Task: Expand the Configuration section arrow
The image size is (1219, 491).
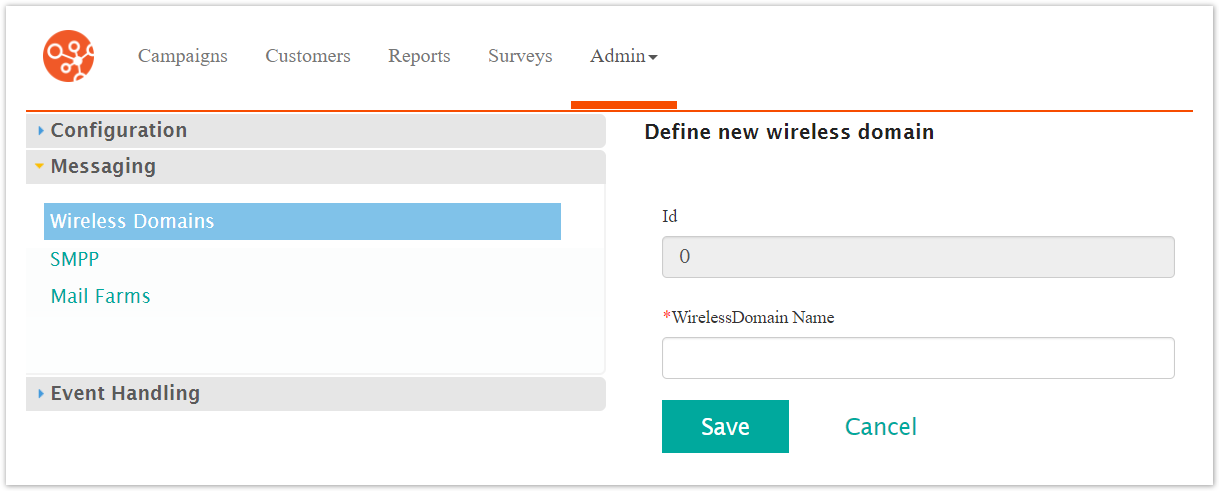Action: point(41,131)
